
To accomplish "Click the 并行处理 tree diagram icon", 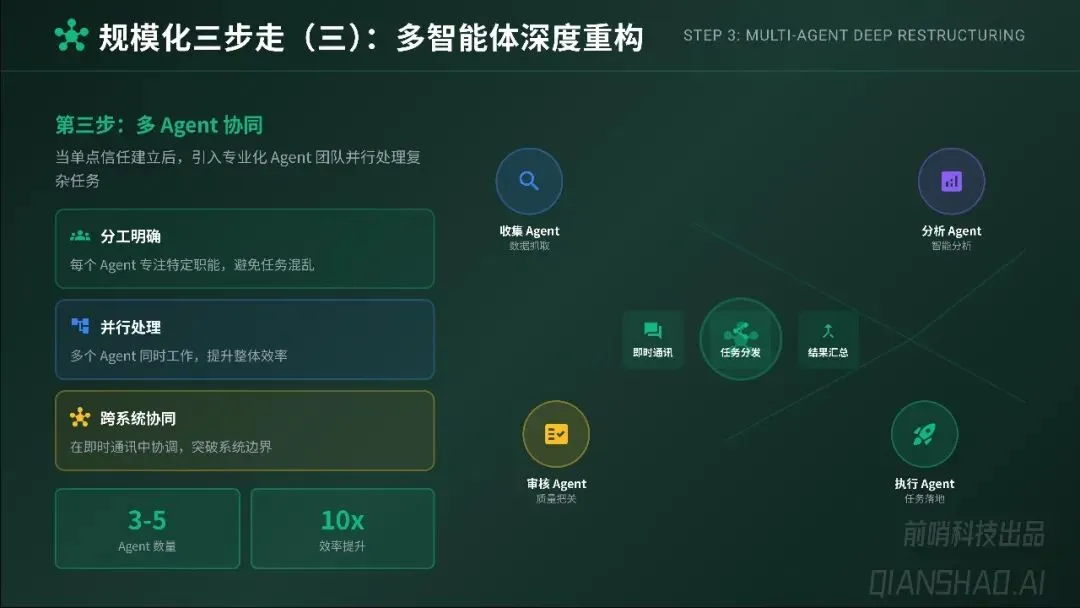I will click(x=80, y=326).
